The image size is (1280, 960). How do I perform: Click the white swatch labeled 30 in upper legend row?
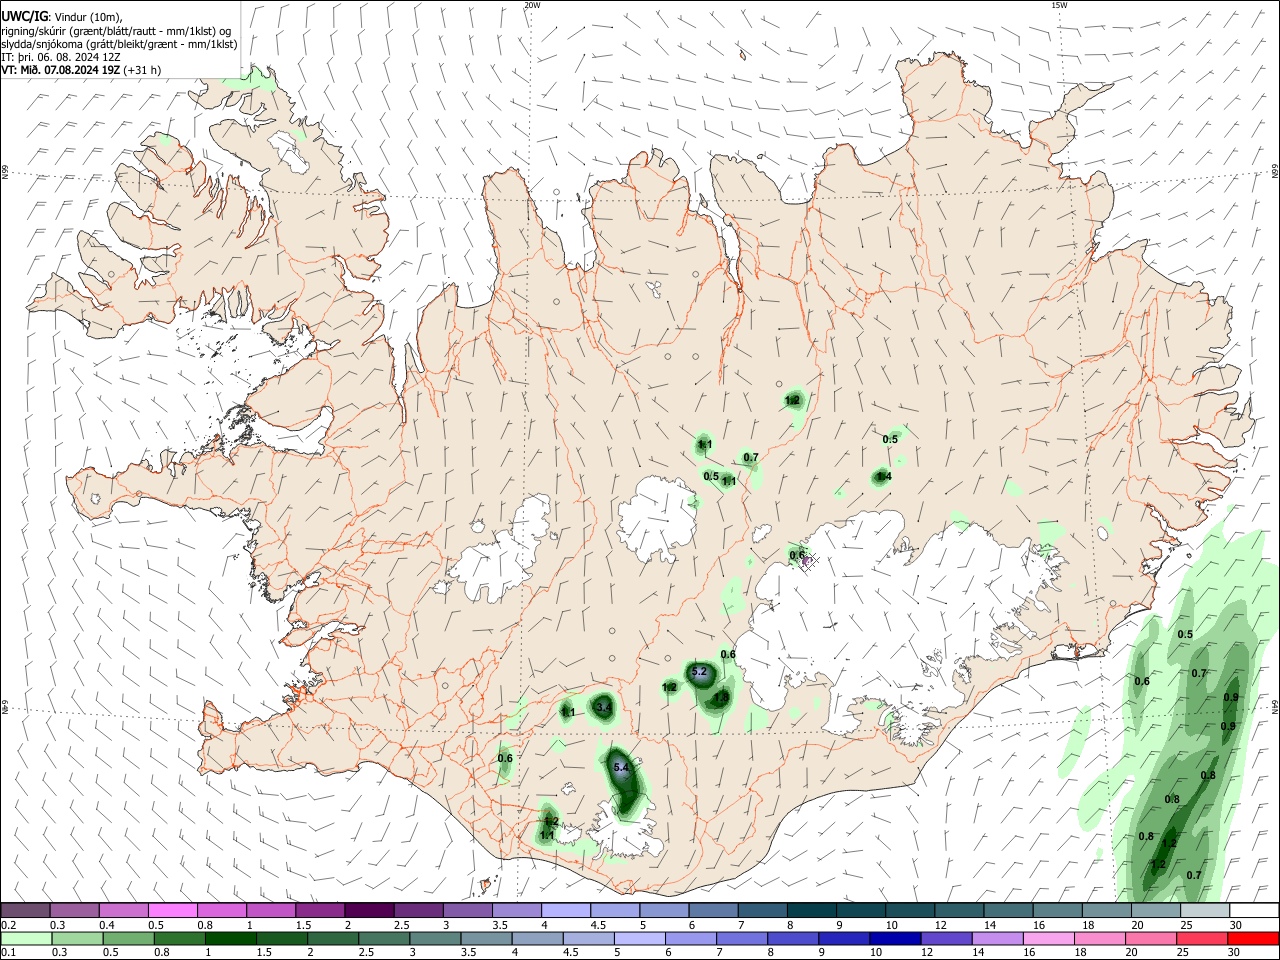pos(1253,910)
